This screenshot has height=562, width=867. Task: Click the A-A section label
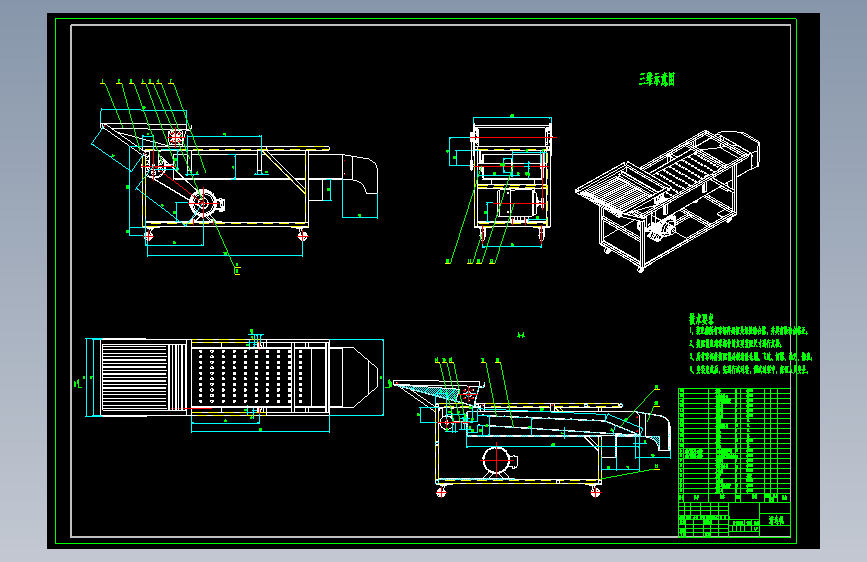click(520, 335)
